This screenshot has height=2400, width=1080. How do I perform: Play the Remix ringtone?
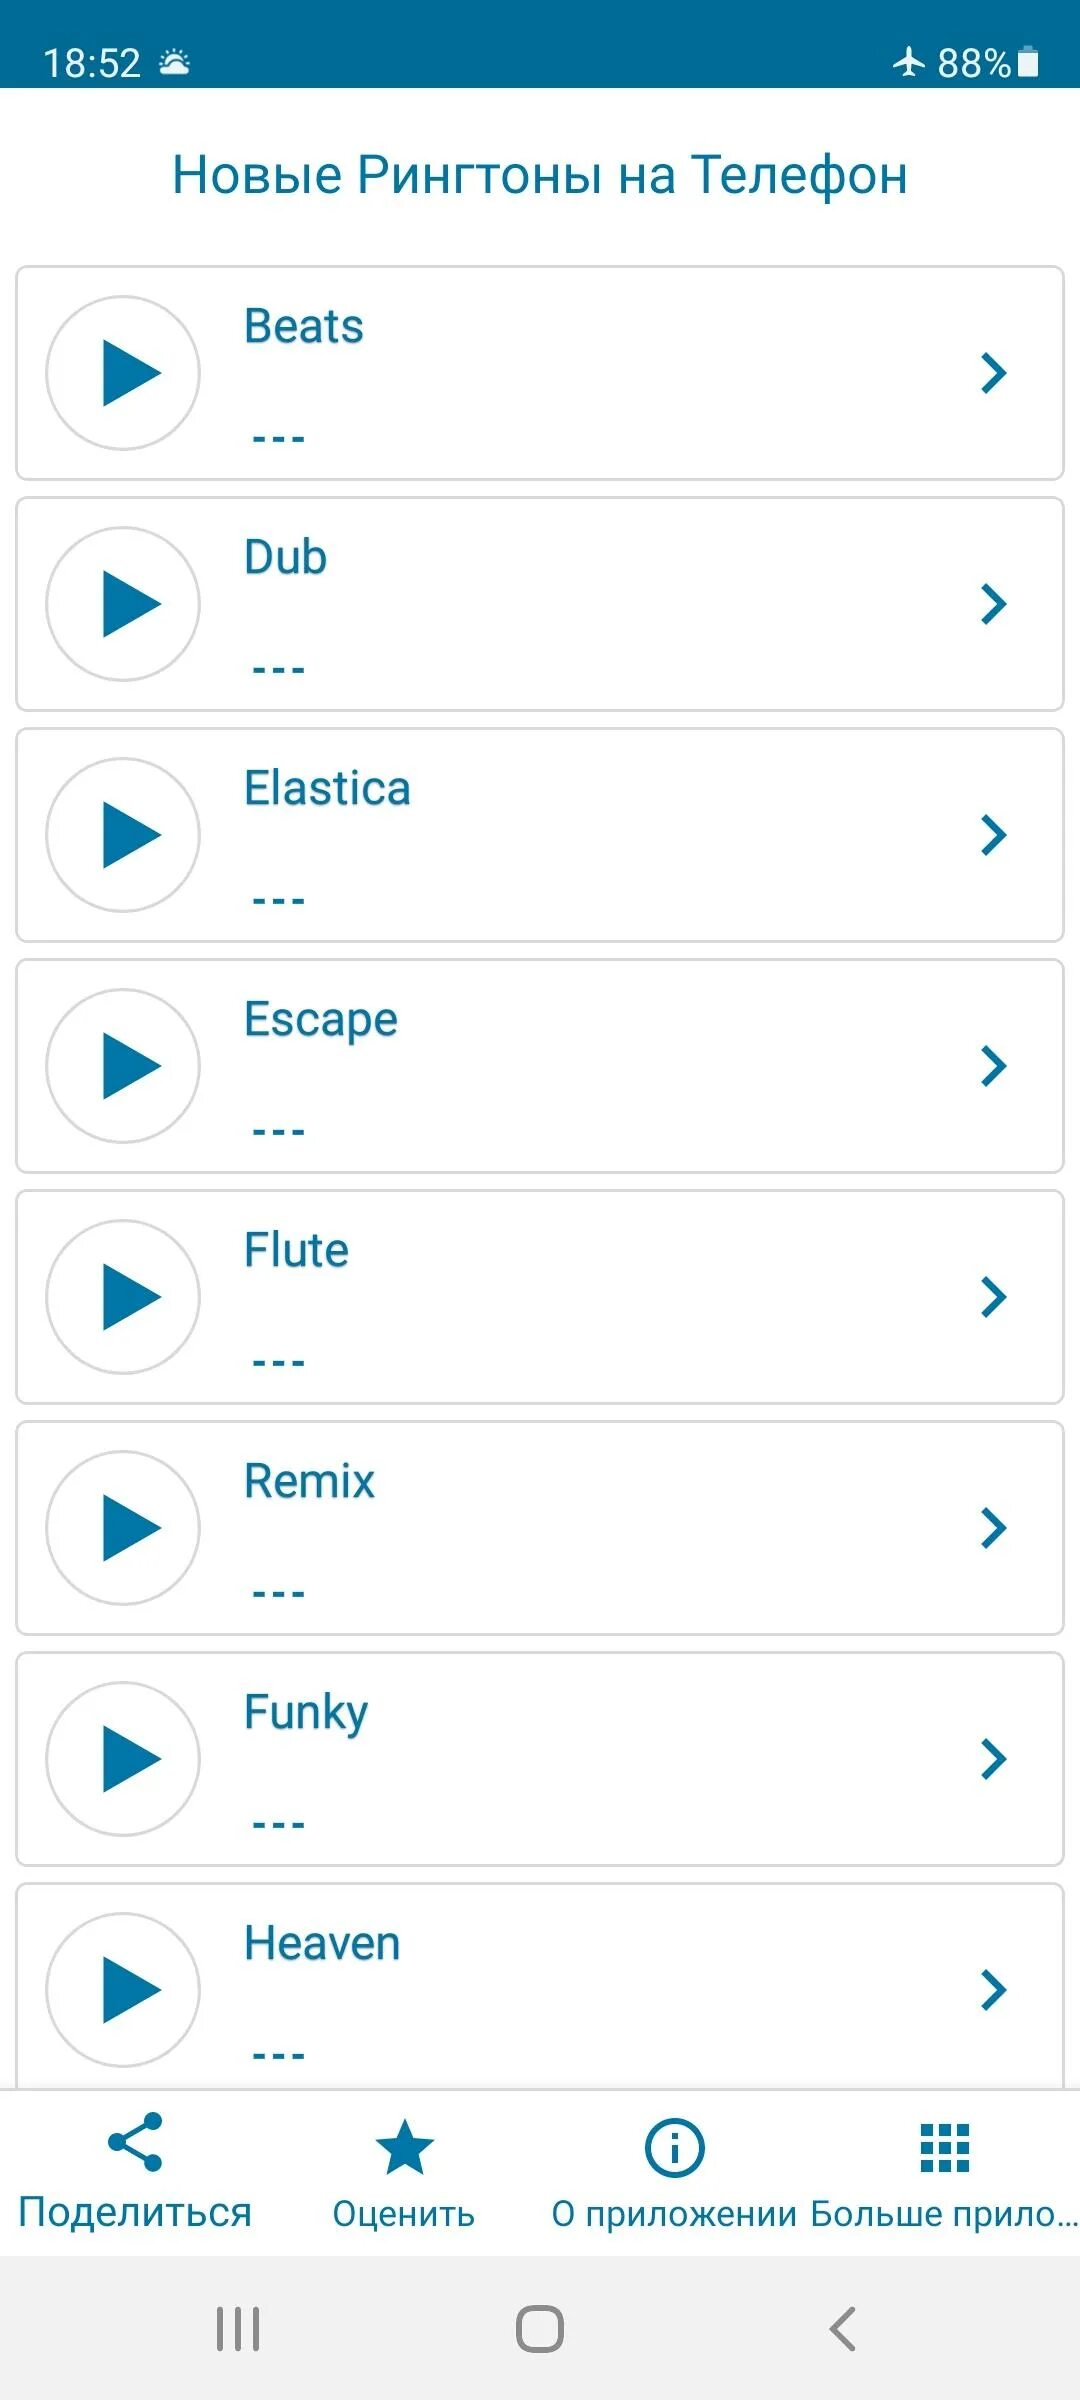[x=123, y=1528]
